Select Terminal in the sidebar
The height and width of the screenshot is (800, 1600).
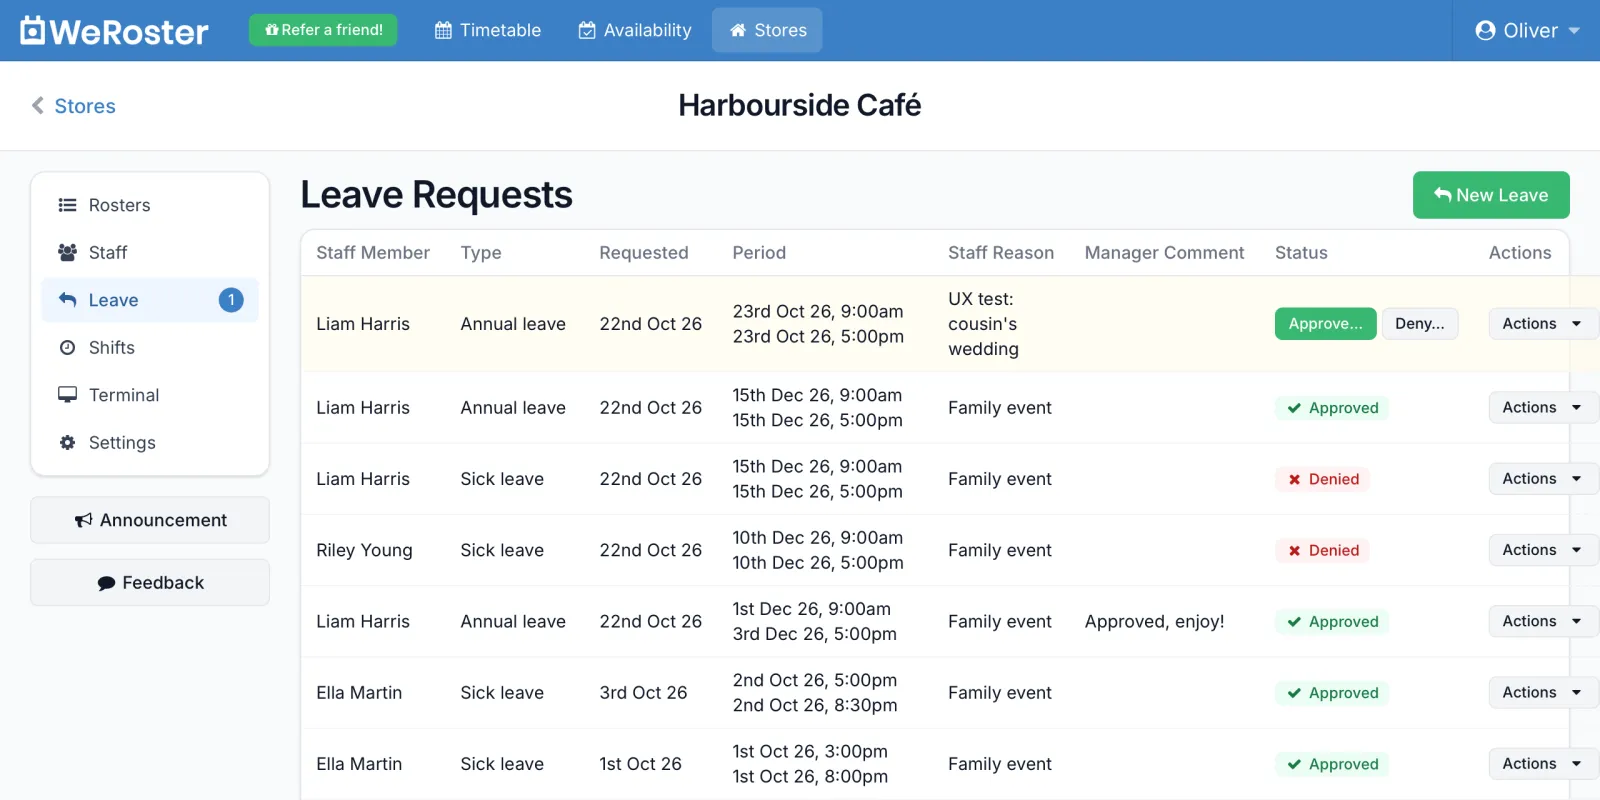click(x=150, y=394)
